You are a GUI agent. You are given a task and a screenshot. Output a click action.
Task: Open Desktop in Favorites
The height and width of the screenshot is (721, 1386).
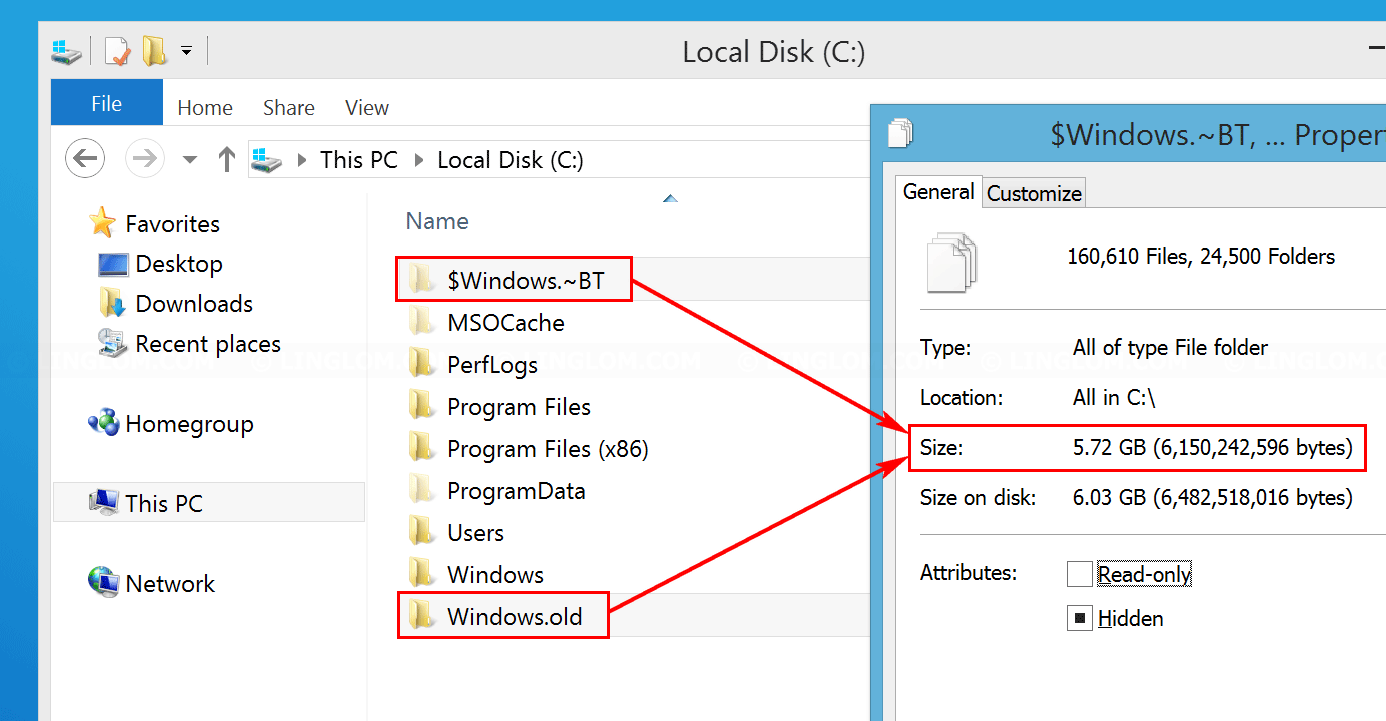coord(179,264)
